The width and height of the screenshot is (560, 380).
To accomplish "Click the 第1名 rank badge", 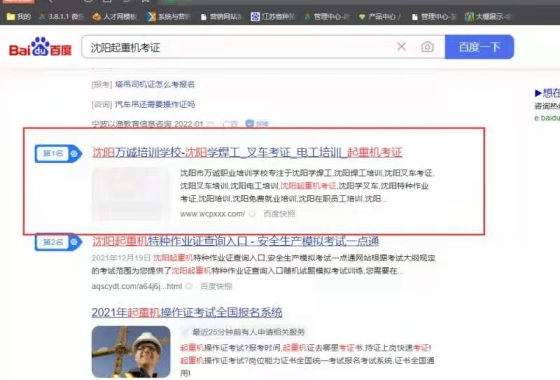I will click(58, 154).
